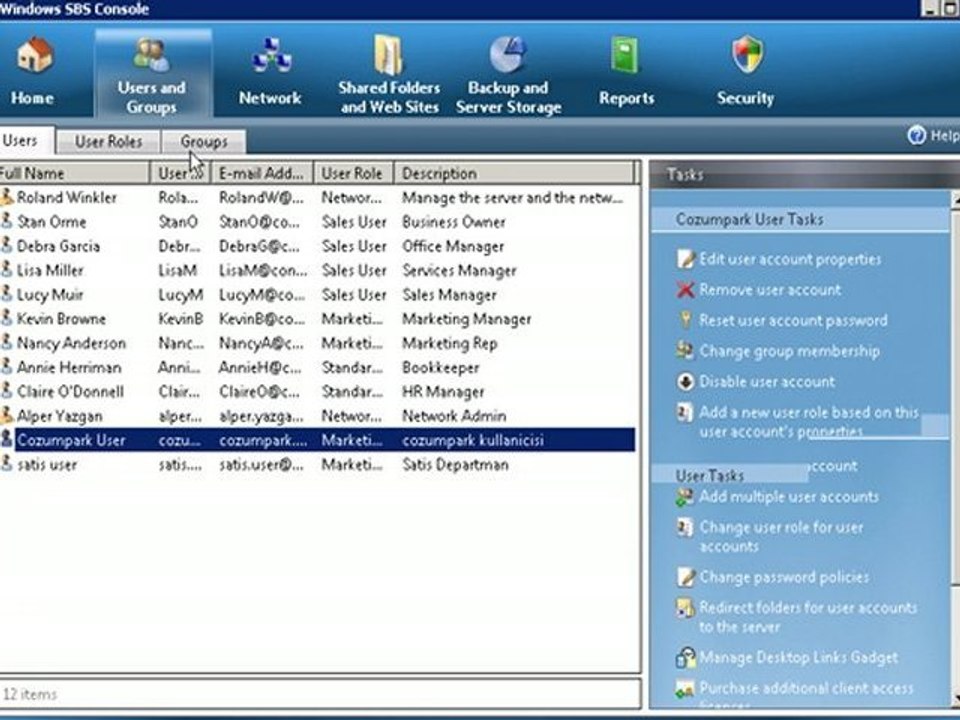Open the Security shield icon
The width and height of the screenshot is (960, 720).
pos(747,54)
